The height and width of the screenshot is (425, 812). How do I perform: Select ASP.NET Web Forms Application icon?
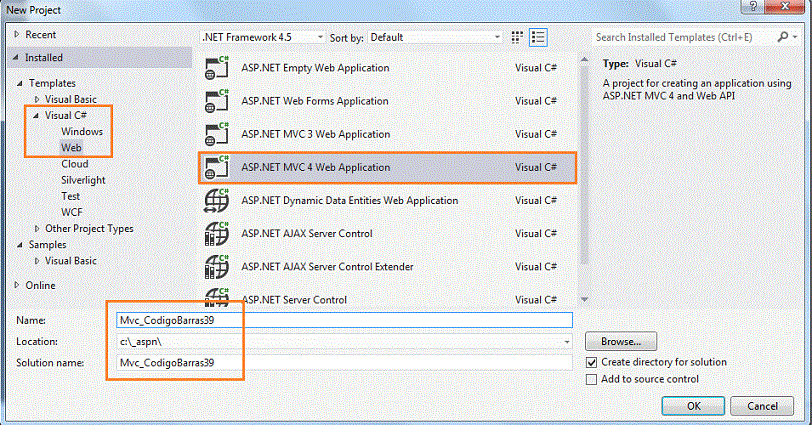216,101
